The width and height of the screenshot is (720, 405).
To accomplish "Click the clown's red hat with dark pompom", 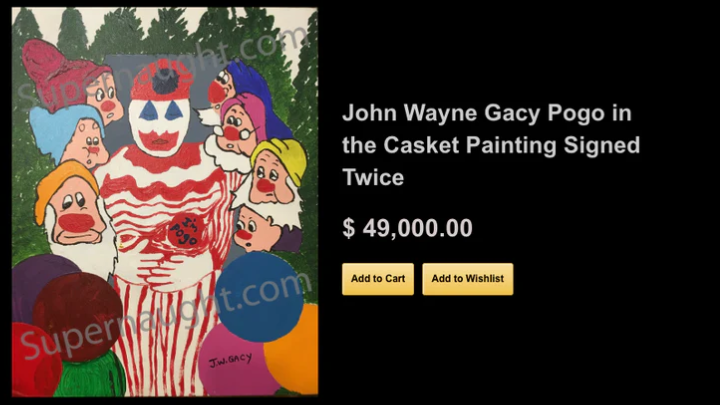I will coord(162,80).
